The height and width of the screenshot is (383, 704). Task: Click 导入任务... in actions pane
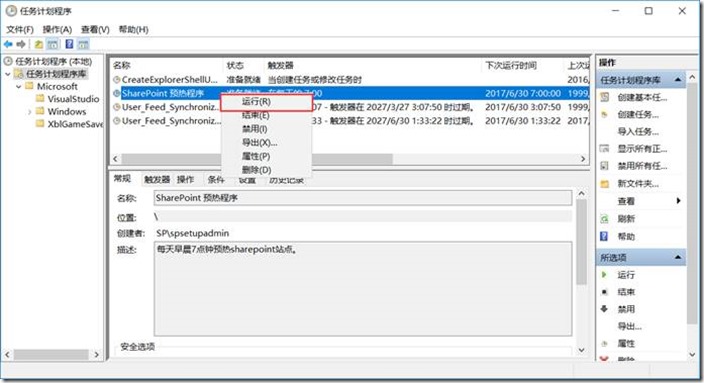(x=638, y=132)
